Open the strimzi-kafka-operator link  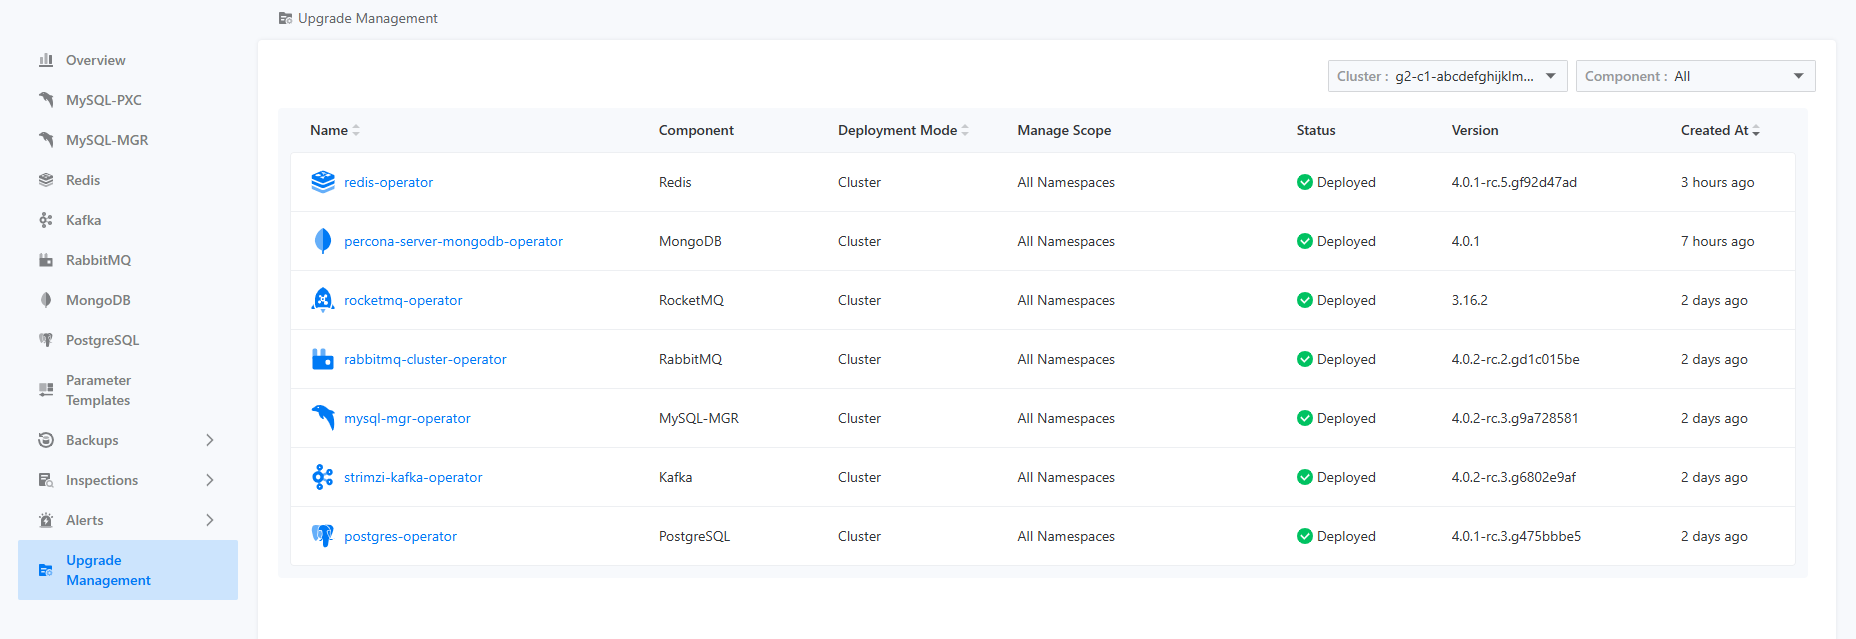coord(412,477)
